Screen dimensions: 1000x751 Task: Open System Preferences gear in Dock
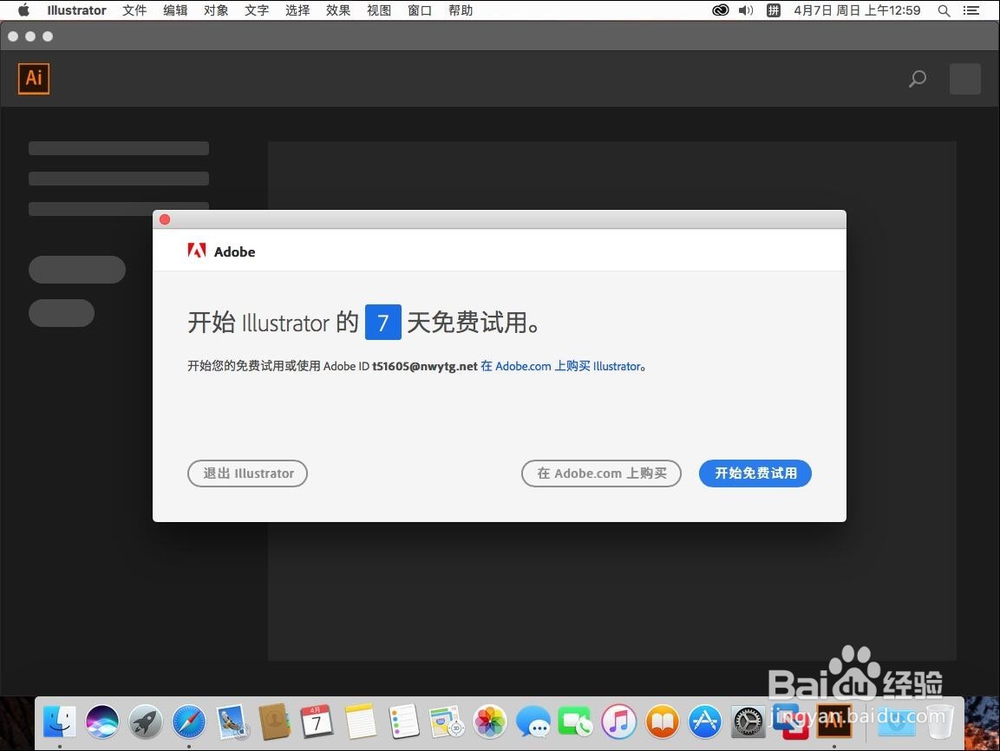pyautogui.click(x=747, y=722)
